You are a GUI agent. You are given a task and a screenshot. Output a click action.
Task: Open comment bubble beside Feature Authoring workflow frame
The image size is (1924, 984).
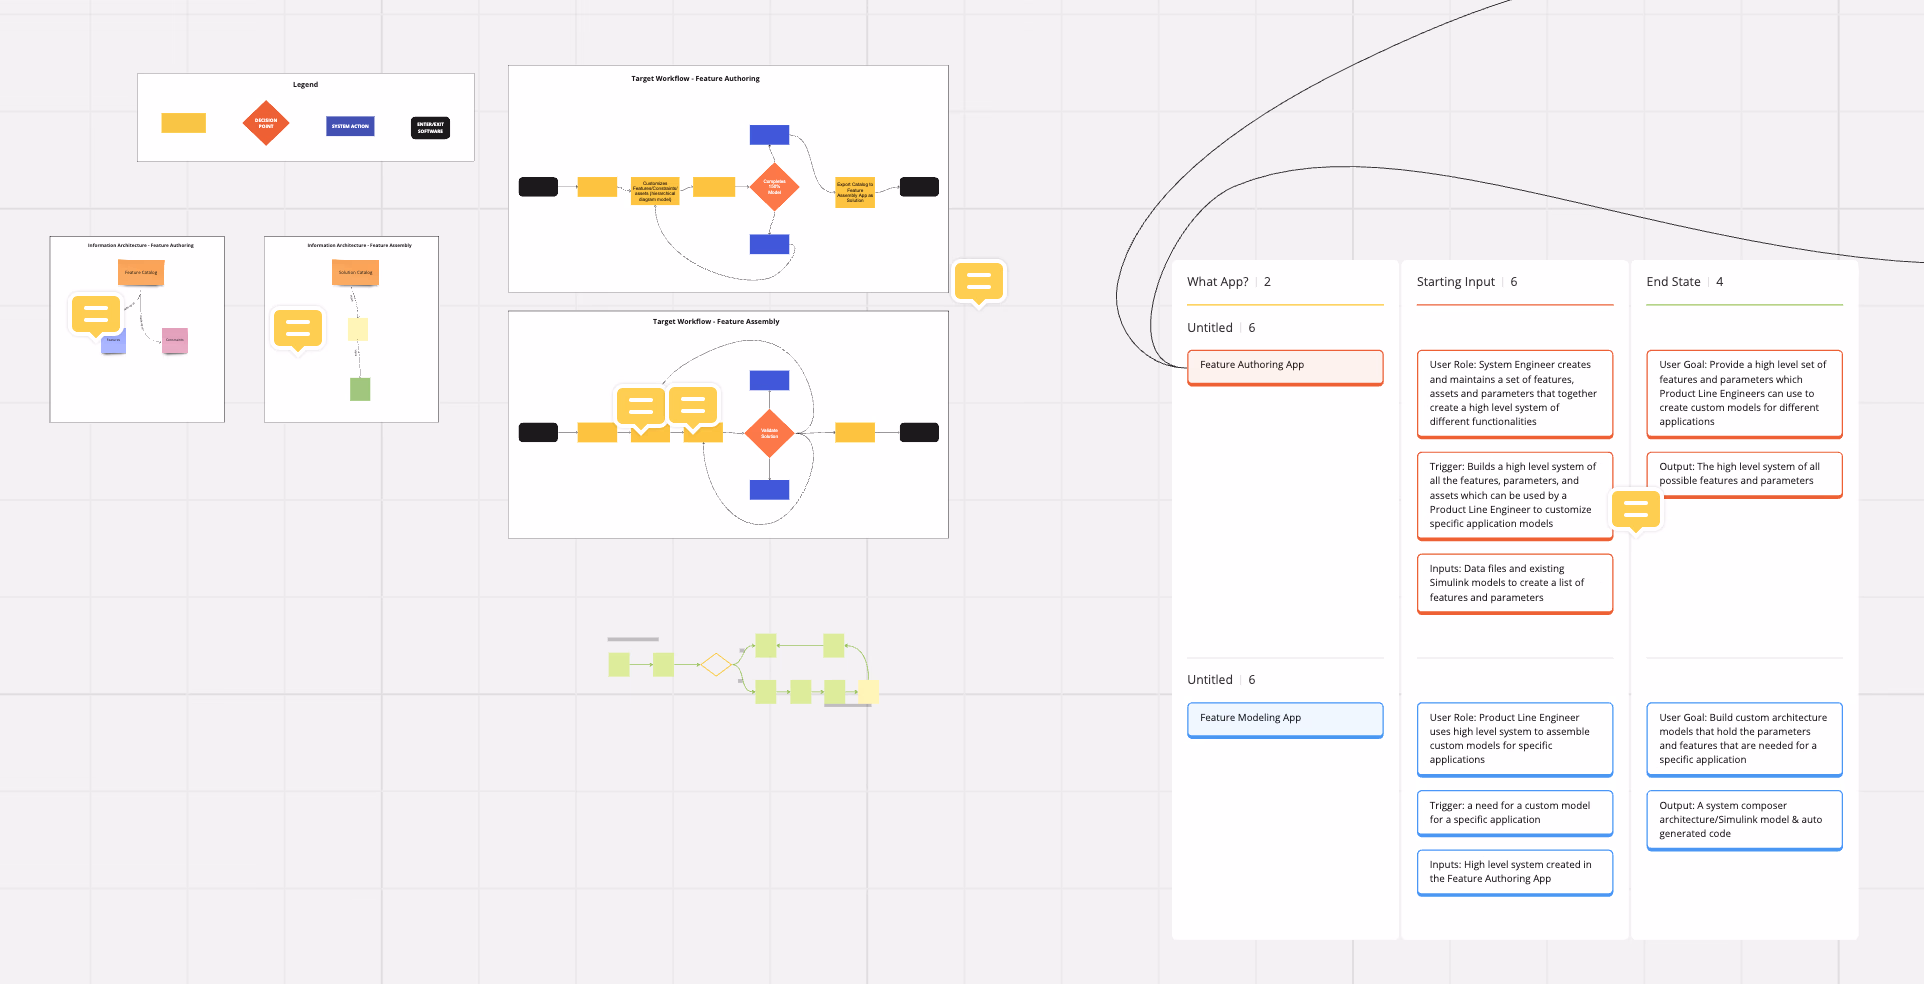[x=978, y=282]
